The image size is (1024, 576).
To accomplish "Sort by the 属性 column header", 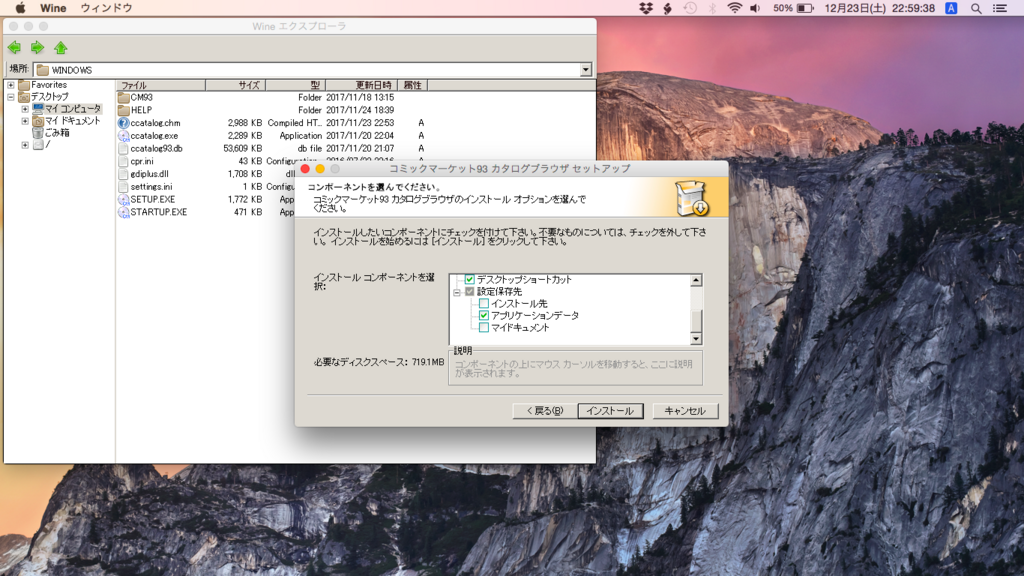I will click(x=412, y=85).
